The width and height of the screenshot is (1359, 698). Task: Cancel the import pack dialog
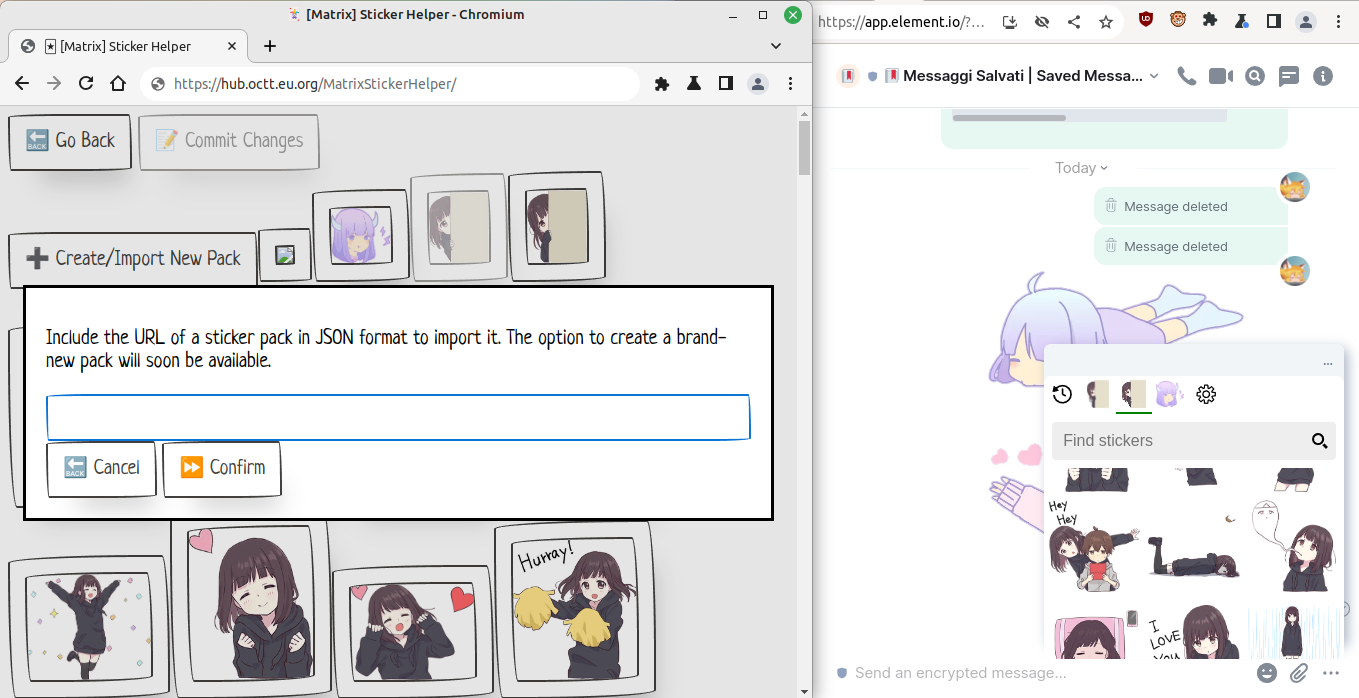pyautogui.click(x=102, y=467)
